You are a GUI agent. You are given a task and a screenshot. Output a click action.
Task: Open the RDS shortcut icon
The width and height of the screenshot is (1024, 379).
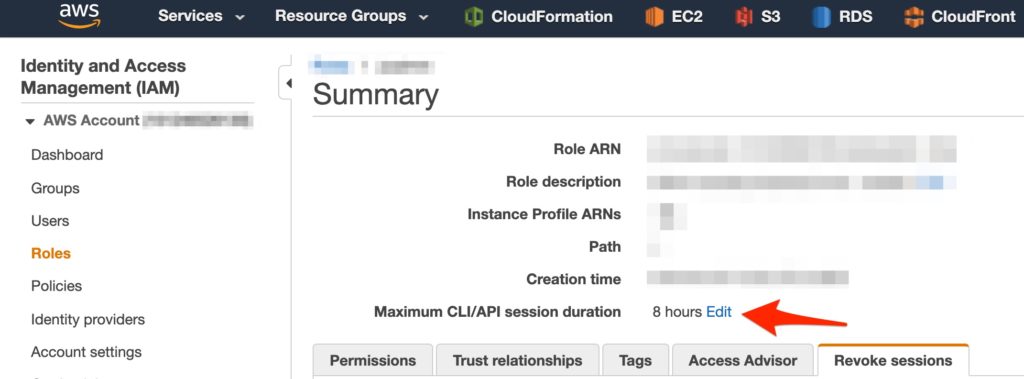821,17
